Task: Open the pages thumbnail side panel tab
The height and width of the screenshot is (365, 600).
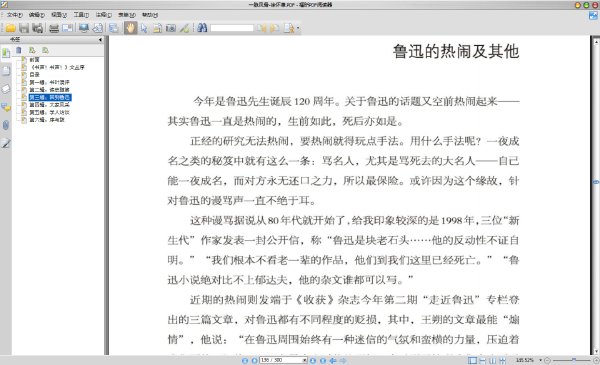Action: click(x=6, y=71)
